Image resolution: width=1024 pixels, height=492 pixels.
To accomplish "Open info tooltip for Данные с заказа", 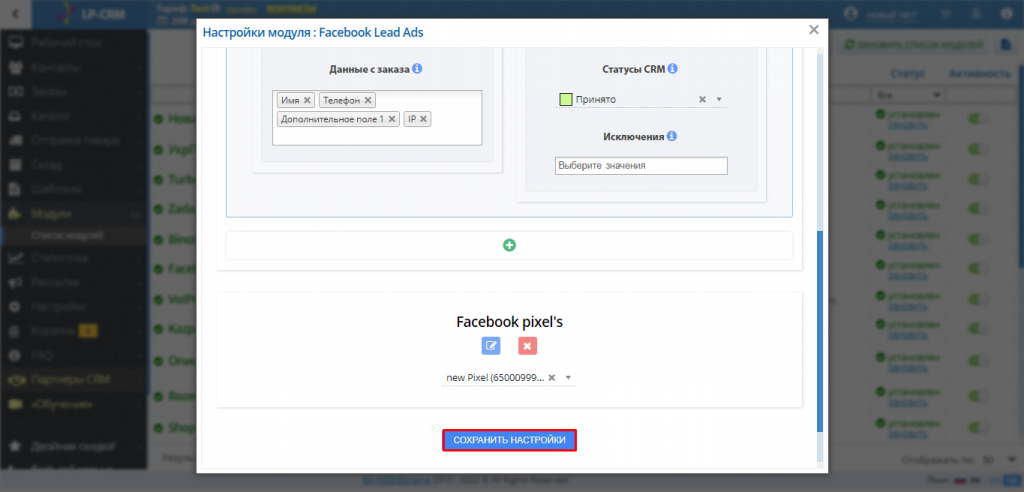I will coord(417,69).
